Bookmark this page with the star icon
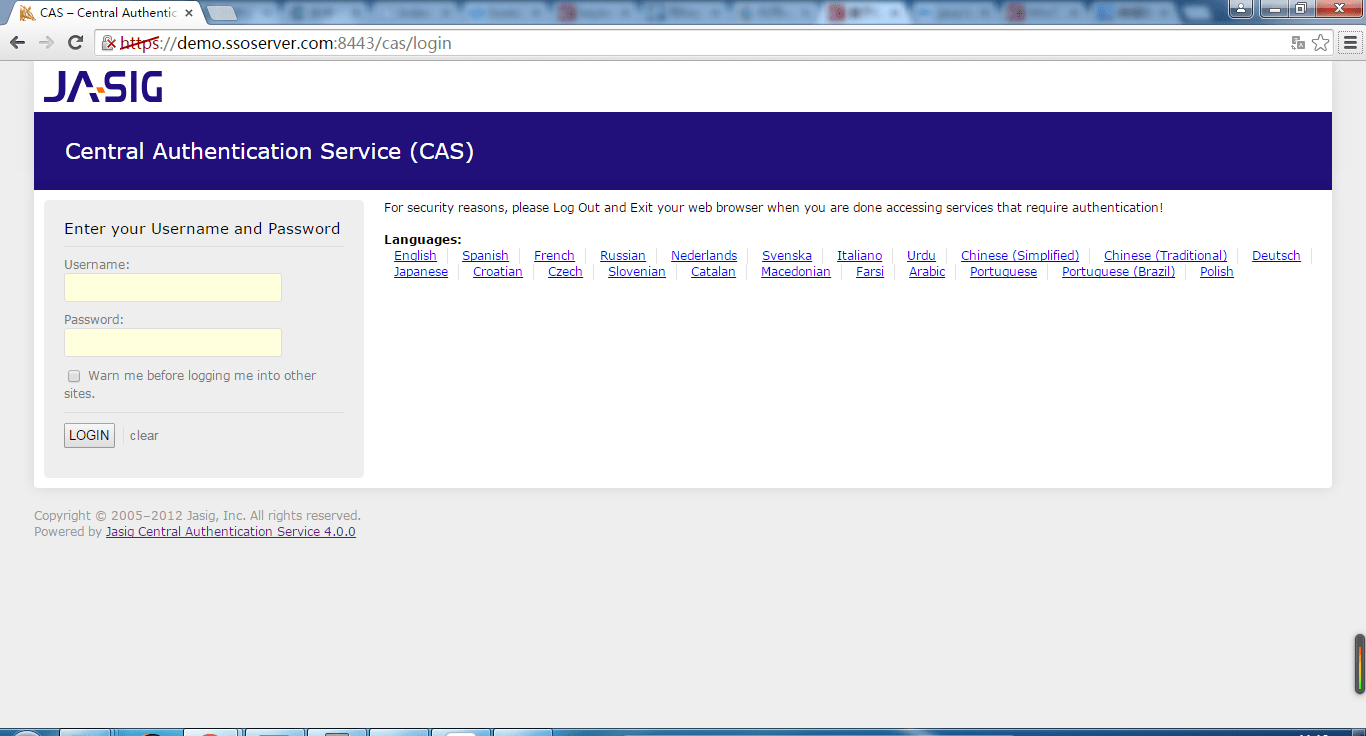 click(1320, 43)
